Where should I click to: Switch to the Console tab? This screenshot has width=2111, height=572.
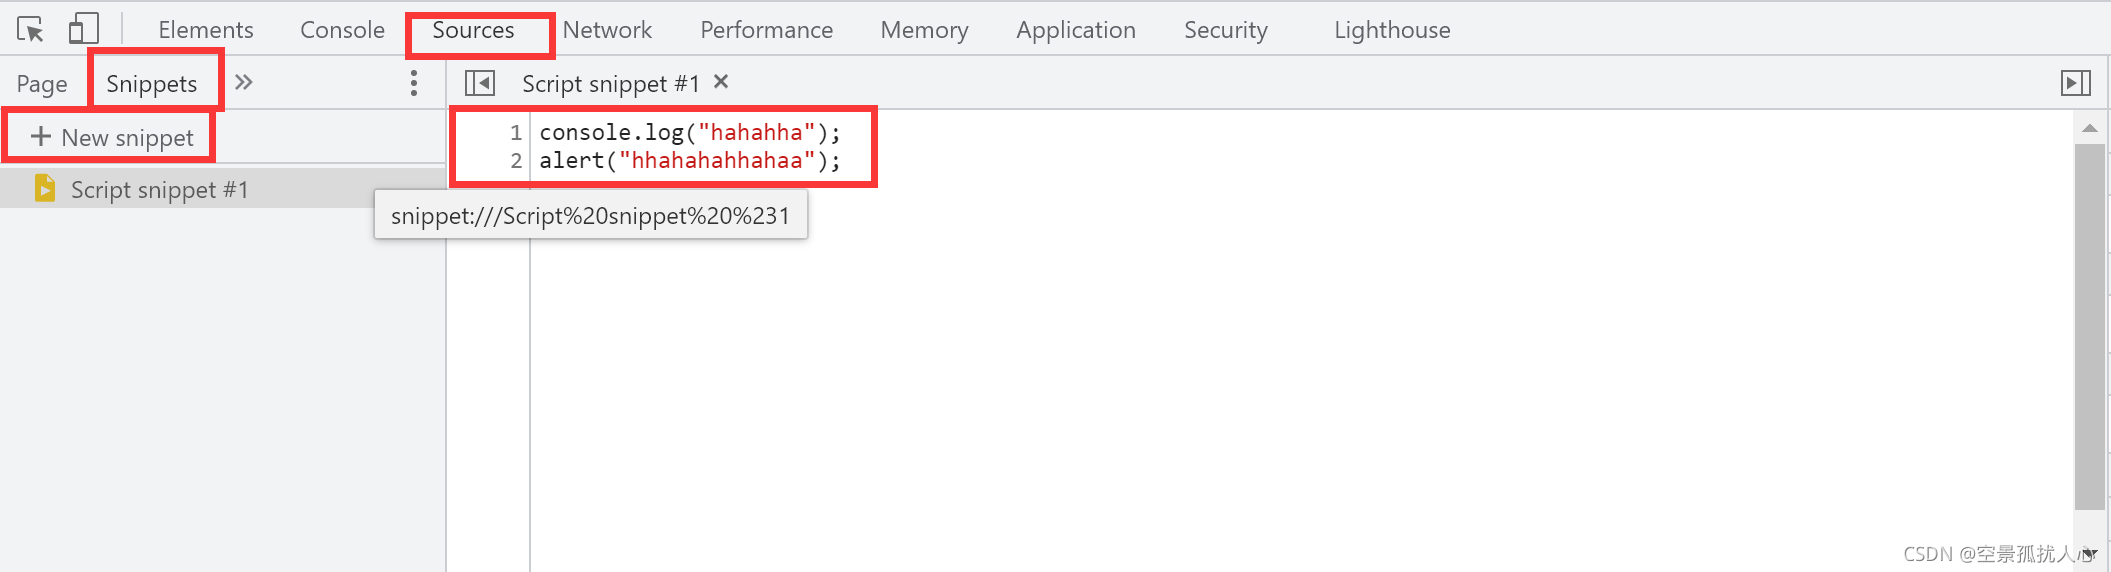click(342, 30)
